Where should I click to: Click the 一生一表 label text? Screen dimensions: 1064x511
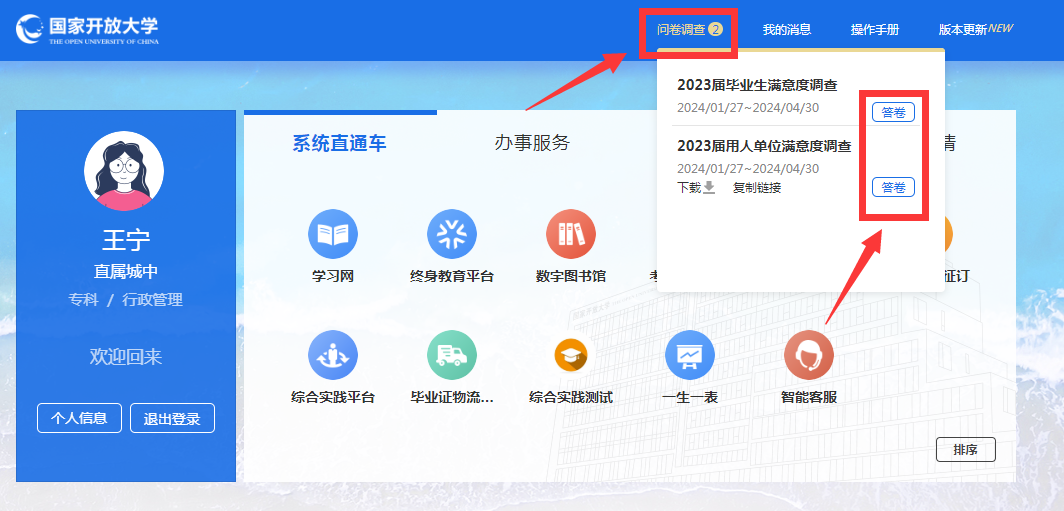(690, 398)
